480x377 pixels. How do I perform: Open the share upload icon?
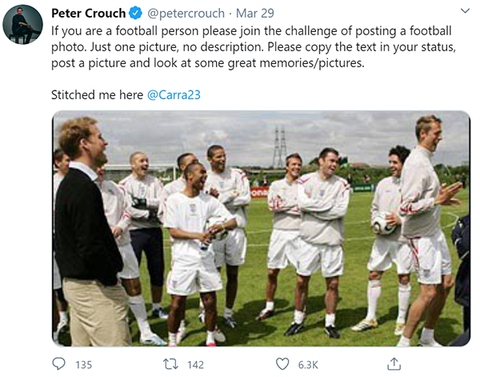pyautogui.click(x=394, y=364)
